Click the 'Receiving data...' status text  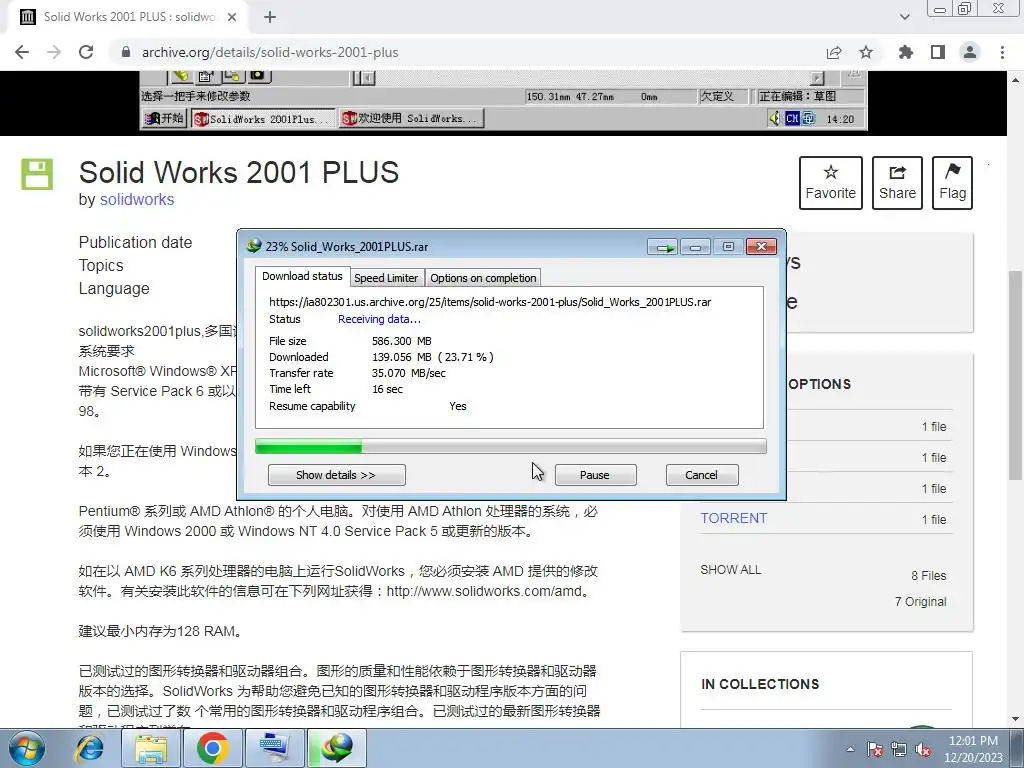[x=379, y=319]
